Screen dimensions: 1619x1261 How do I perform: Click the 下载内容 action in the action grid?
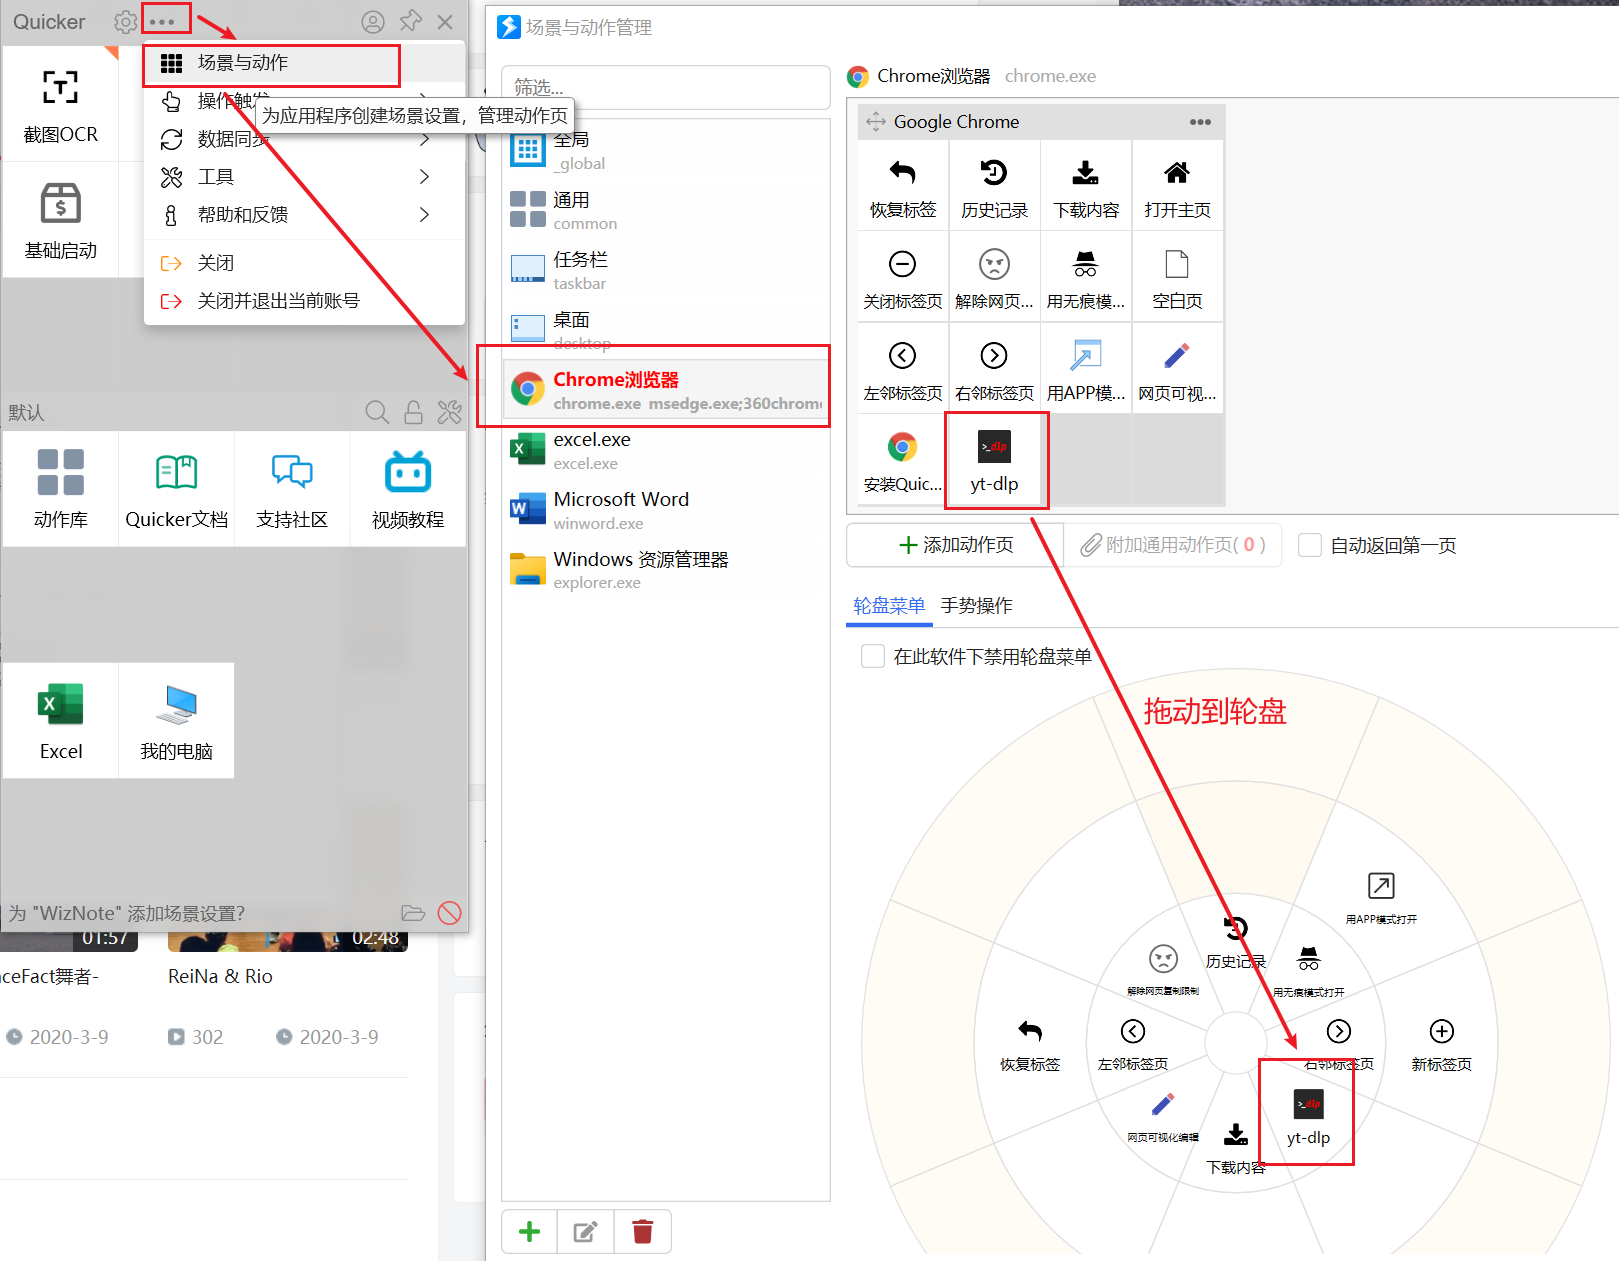[1086, 186]
